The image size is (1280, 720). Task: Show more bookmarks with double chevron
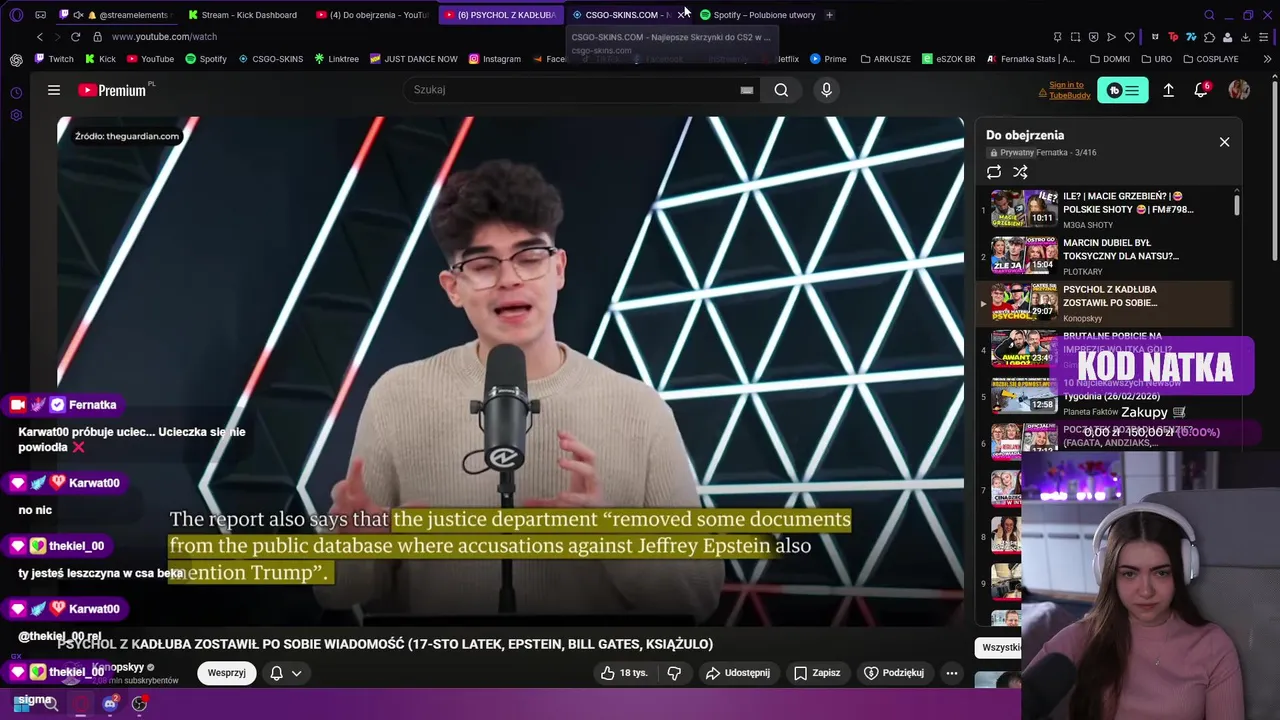click(1268, 59)
